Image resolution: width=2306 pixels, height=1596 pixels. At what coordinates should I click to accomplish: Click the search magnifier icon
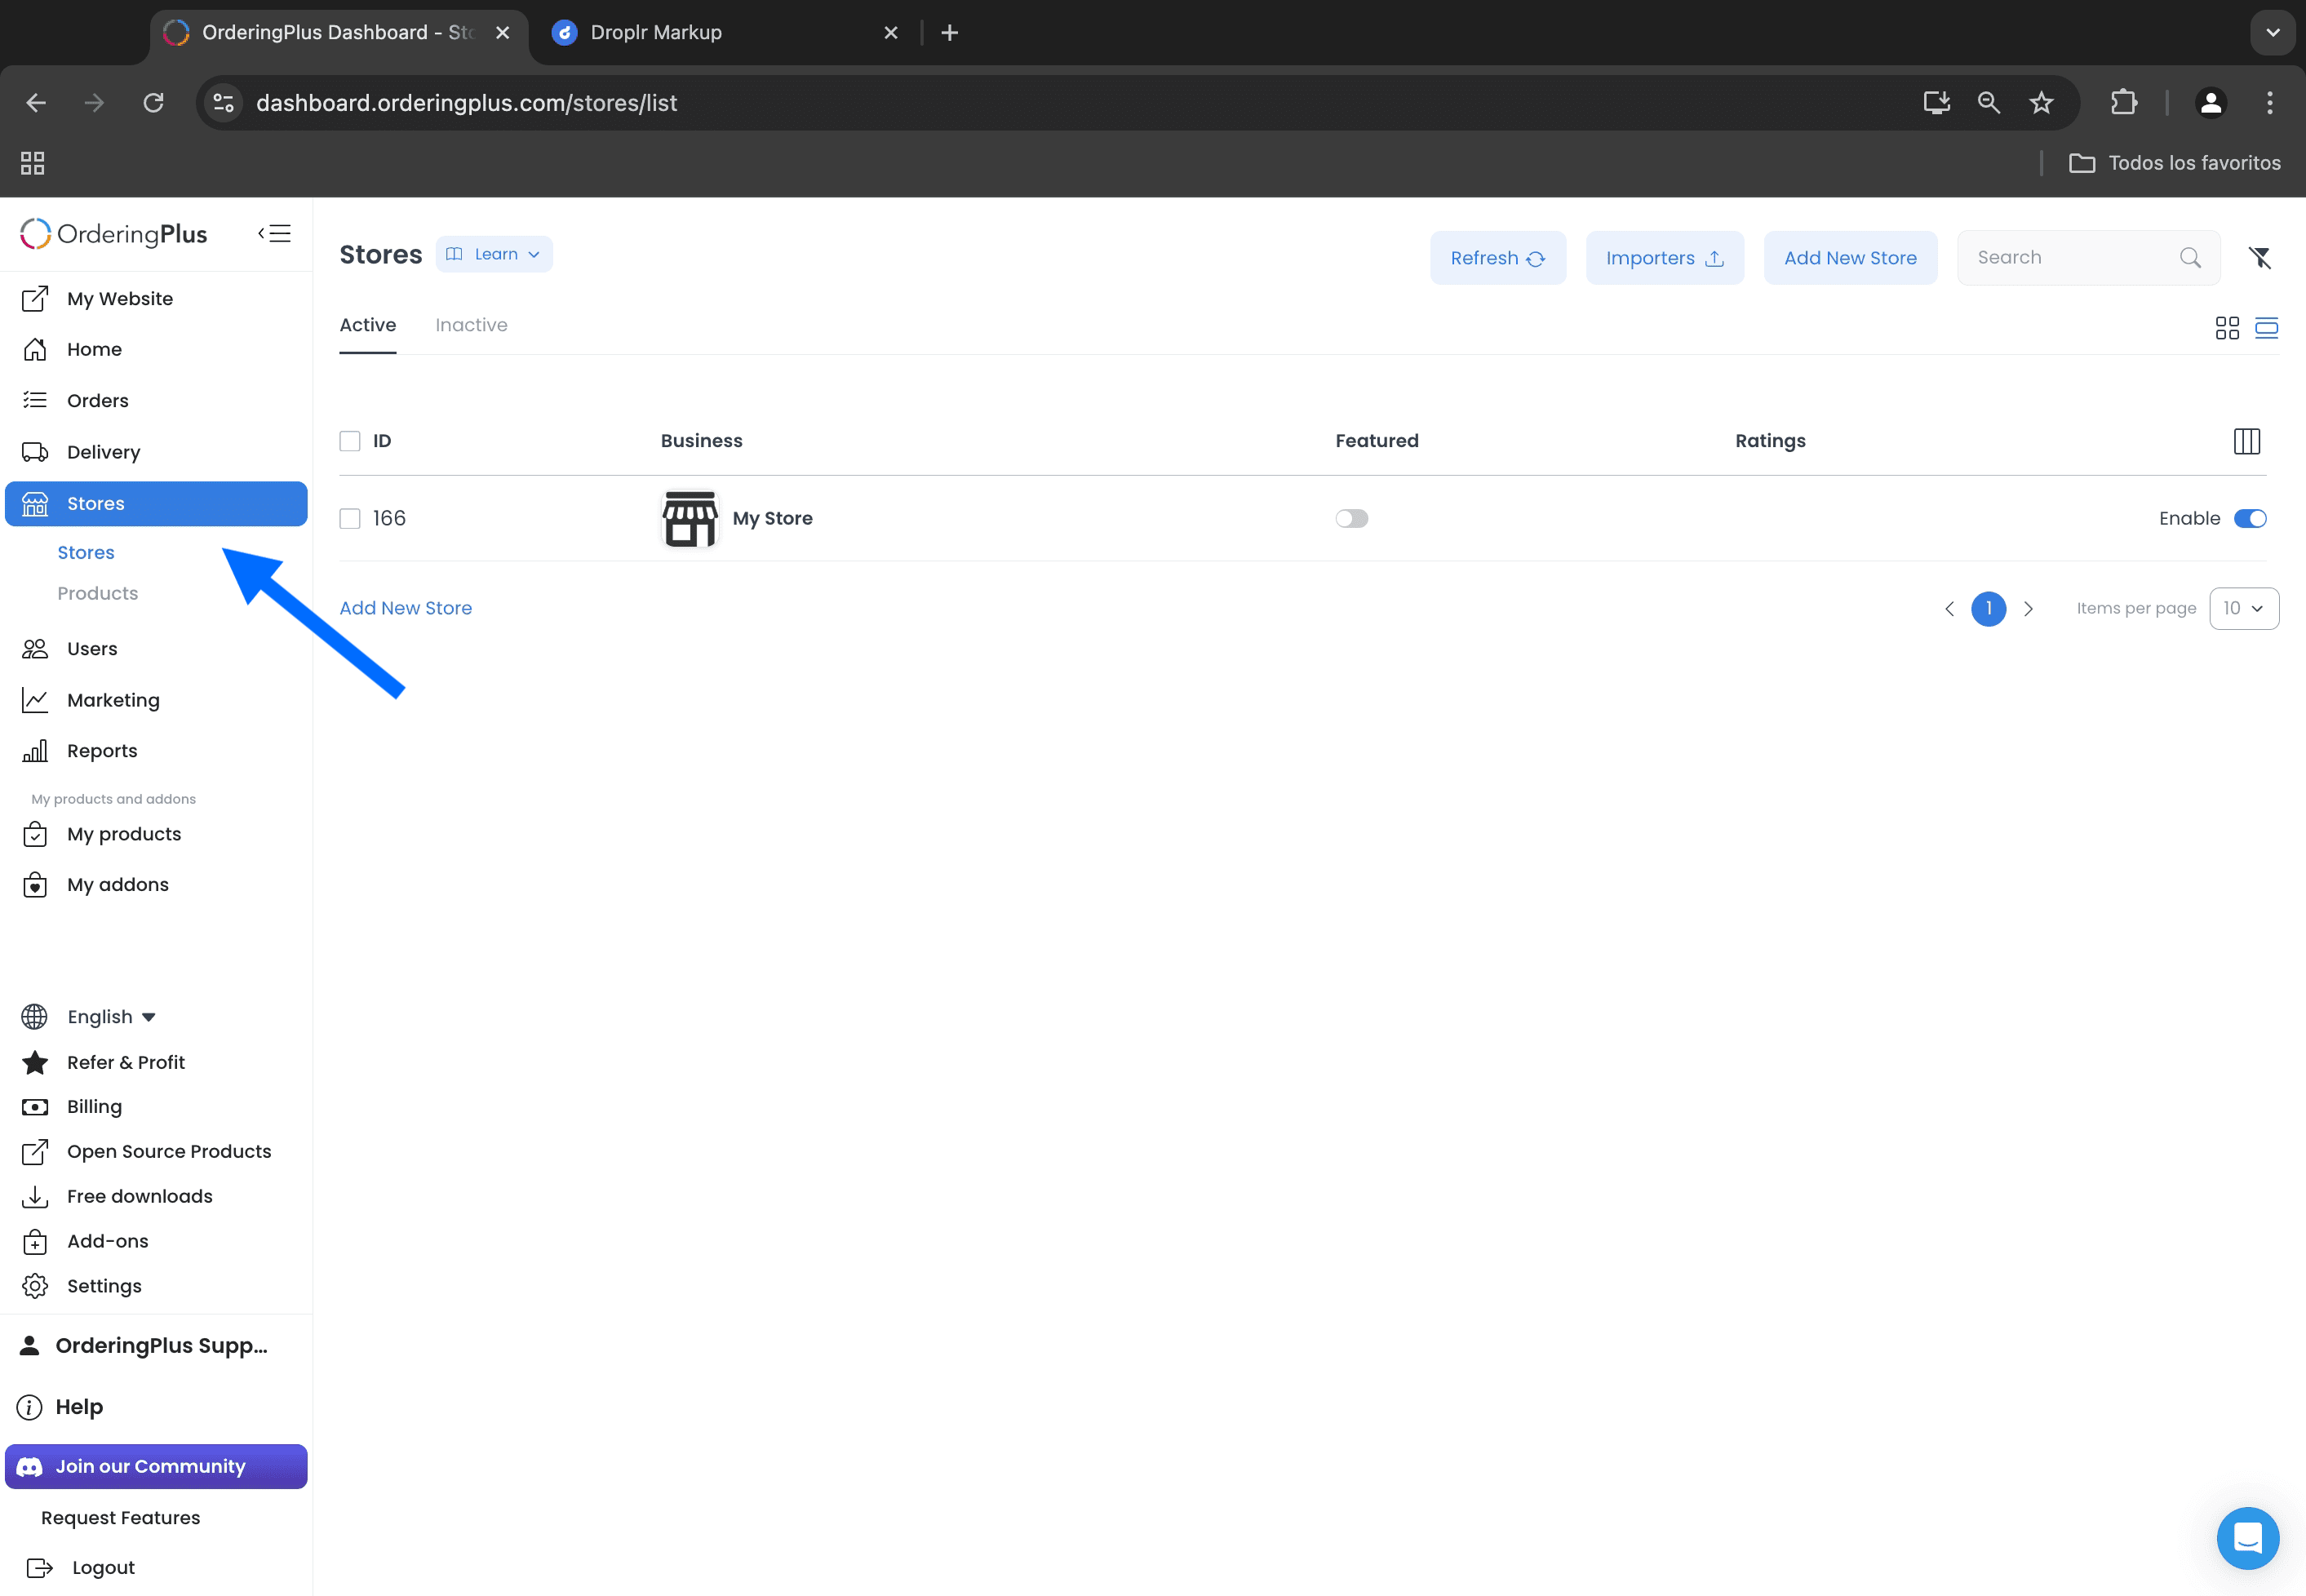coord(2189,258)
